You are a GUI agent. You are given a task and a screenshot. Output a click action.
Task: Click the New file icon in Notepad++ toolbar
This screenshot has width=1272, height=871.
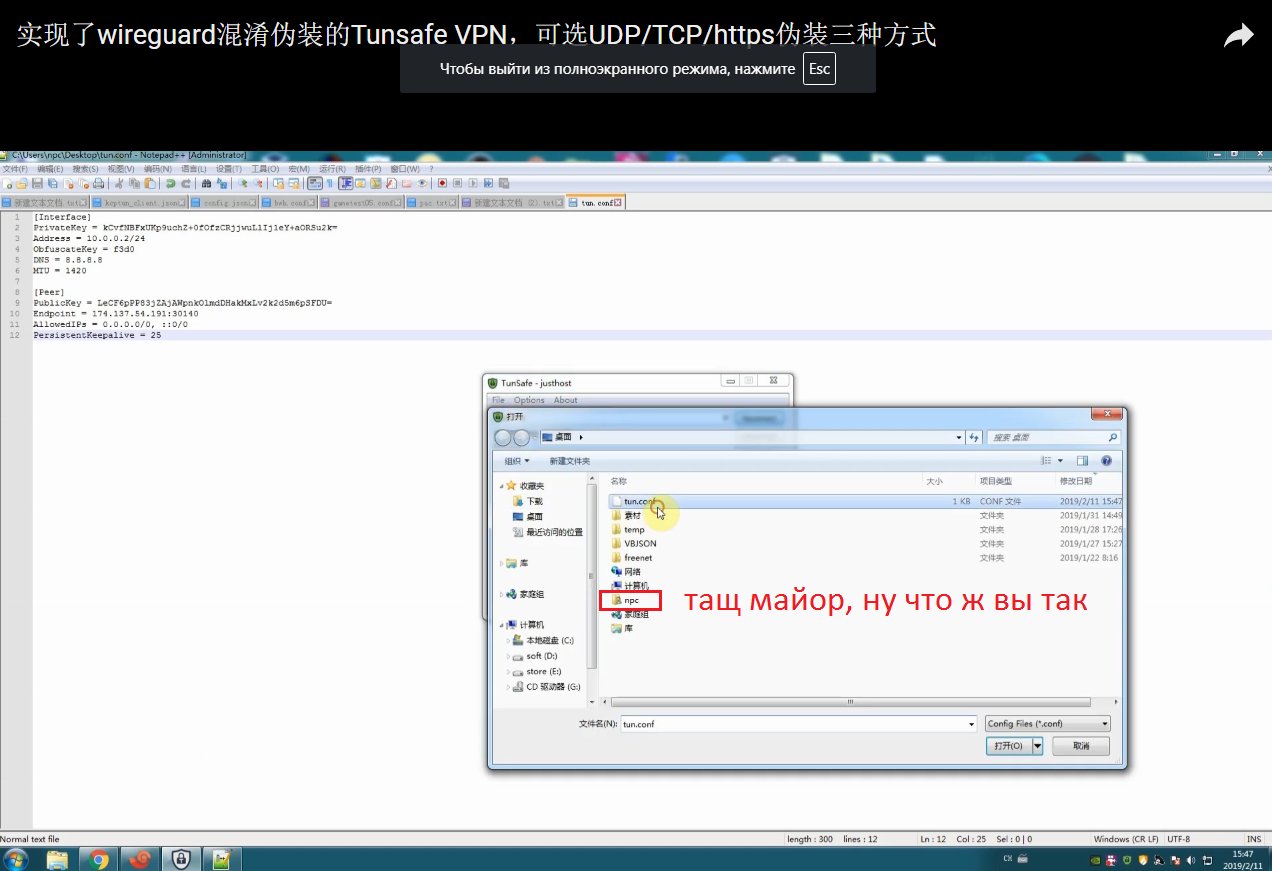coord(8,184)
